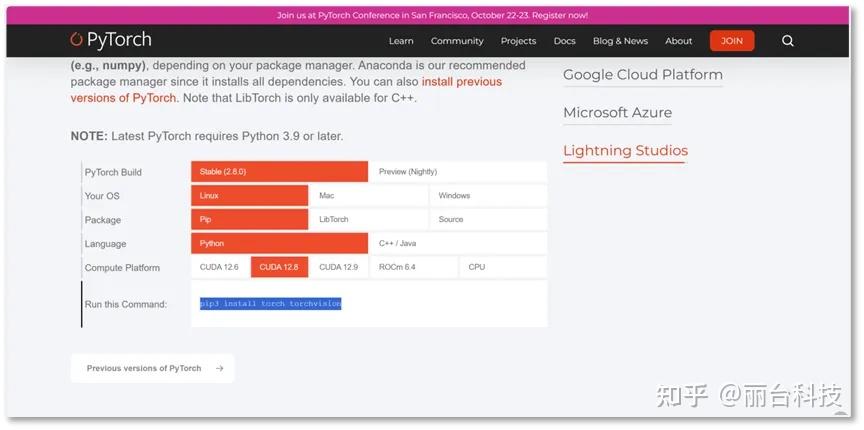Open the Blog & News menu
Screen dimensions: 864x430
tap(620, 41)
